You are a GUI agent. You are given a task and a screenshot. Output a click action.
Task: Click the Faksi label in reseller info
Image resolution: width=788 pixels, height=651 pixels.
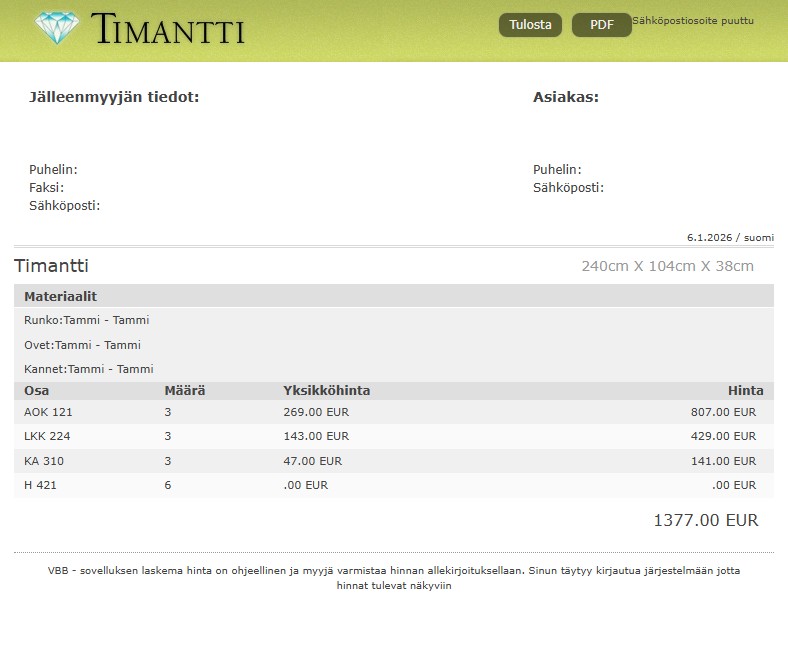coord(46,188)
